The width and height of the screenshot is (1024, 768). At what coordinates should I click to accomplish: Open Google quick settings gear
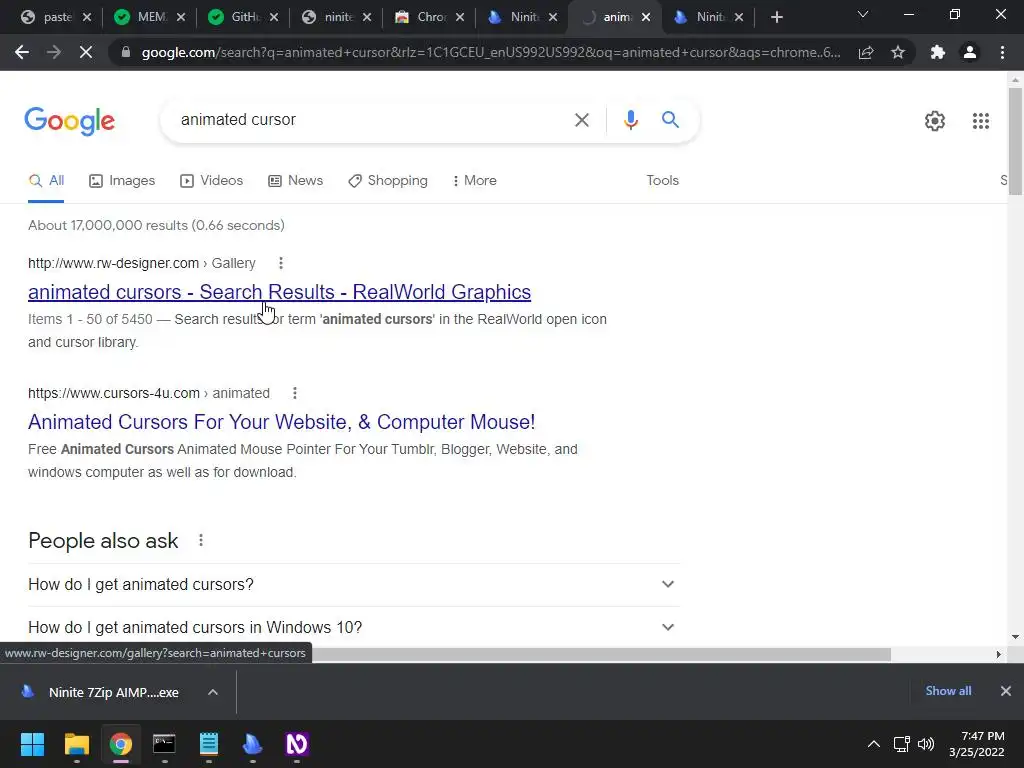[x=935, y=121]
